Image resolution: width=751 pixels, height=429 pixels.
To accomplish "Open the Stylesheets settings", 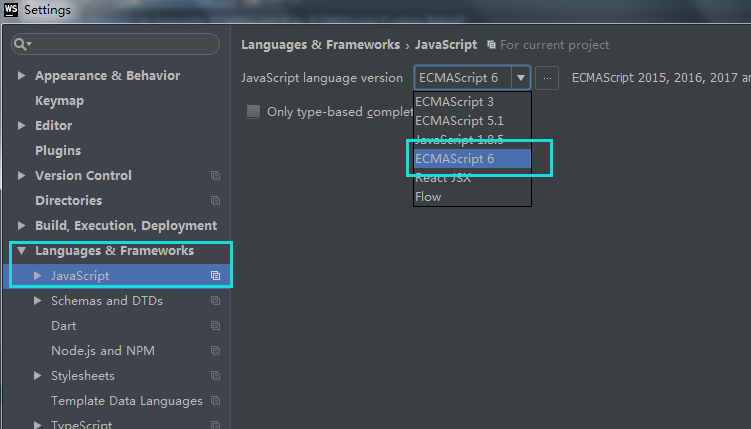I will click(x=83, y=375).
